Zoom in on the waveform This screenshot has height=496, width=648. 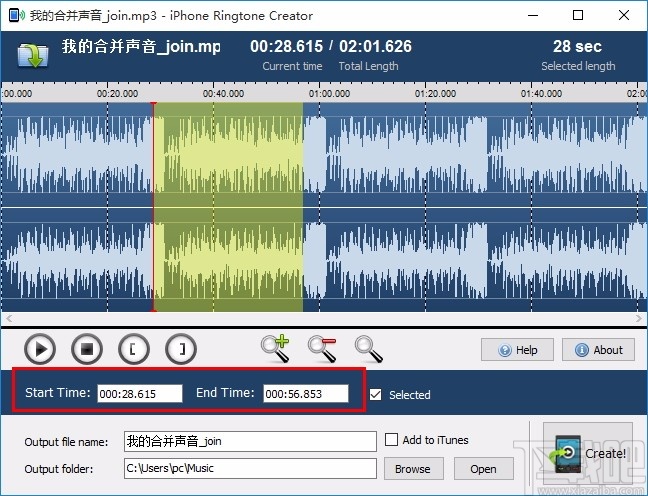point(275,348)
